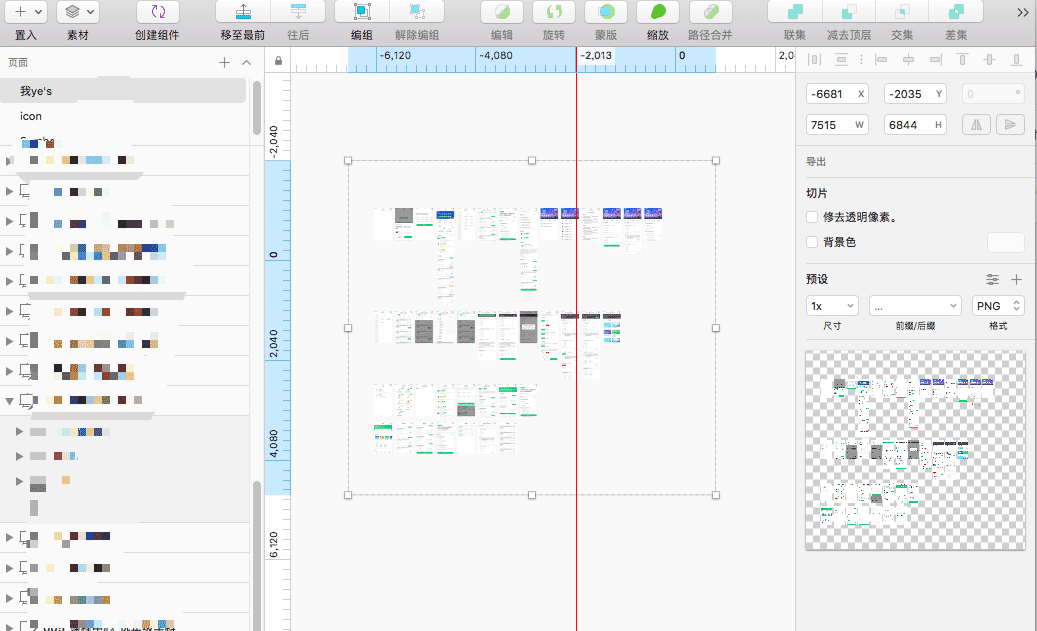Enable the trim transparent pixels (修去透明像素) checkbox
Screen dimensions: 1037x631
tap(812, 217)
